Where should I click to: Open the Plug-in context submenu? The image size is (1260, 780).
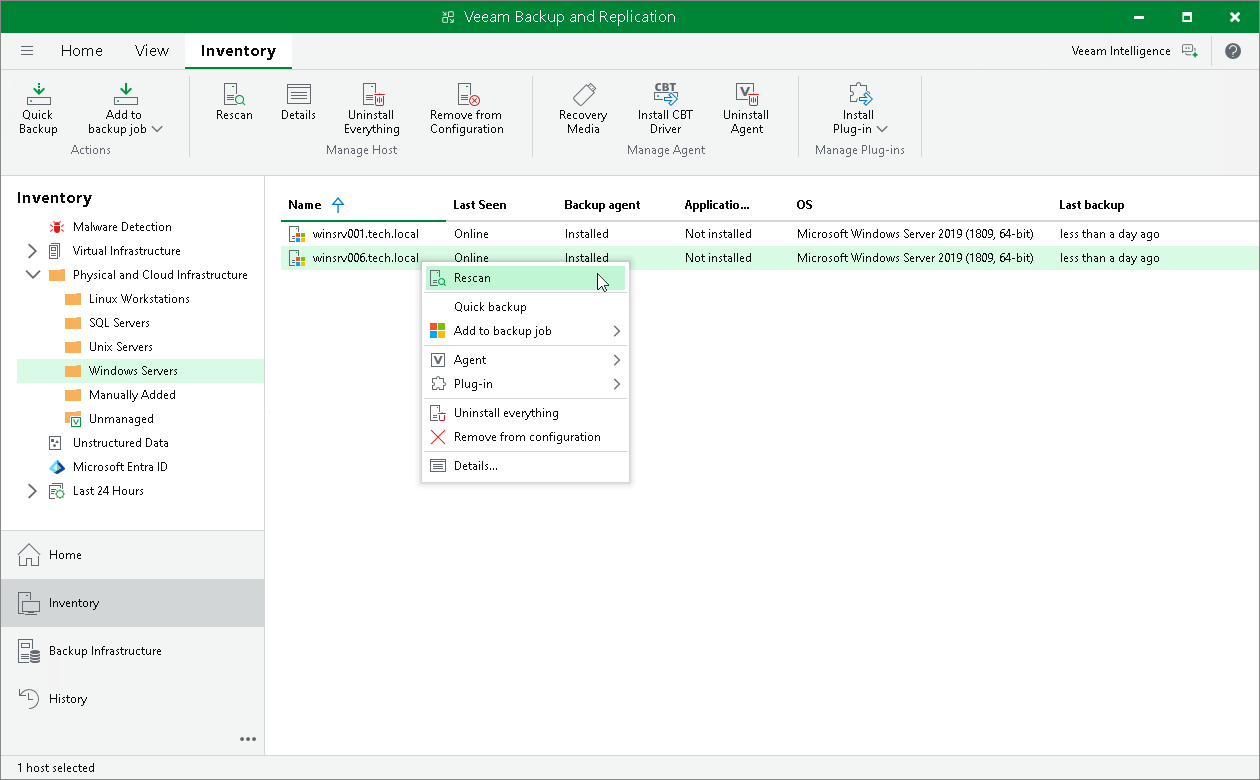tap(525, 384)
